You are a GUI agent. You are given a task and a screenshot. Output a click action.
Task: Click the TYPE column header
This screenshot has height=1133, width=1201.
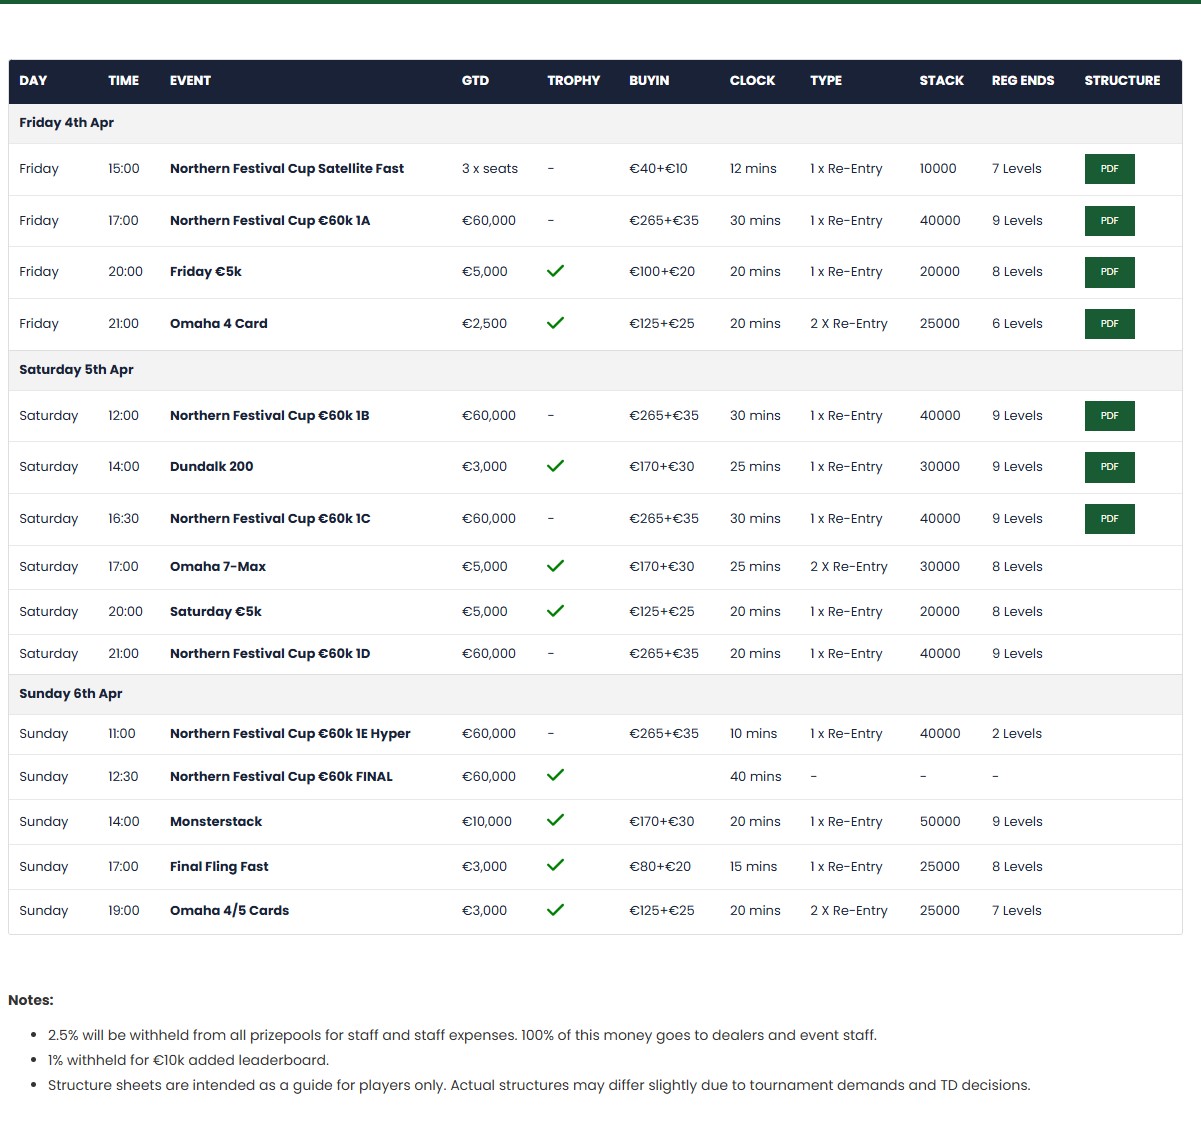(826, 81)
